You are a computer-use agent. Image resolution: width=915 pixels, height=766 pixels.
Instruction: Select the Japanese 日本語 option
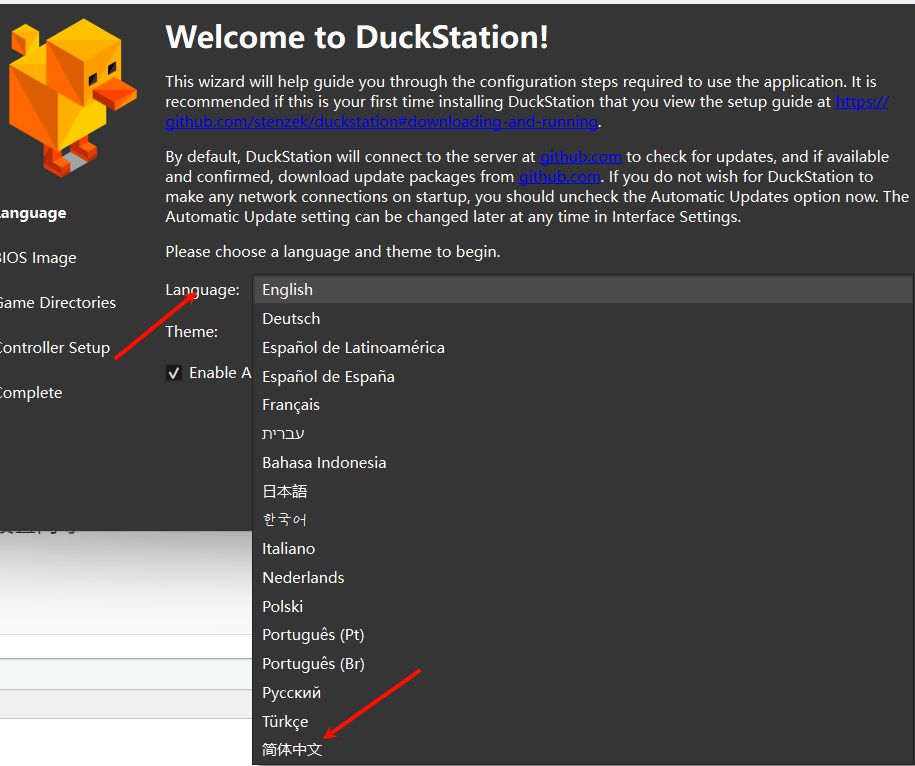click(285, 492)
